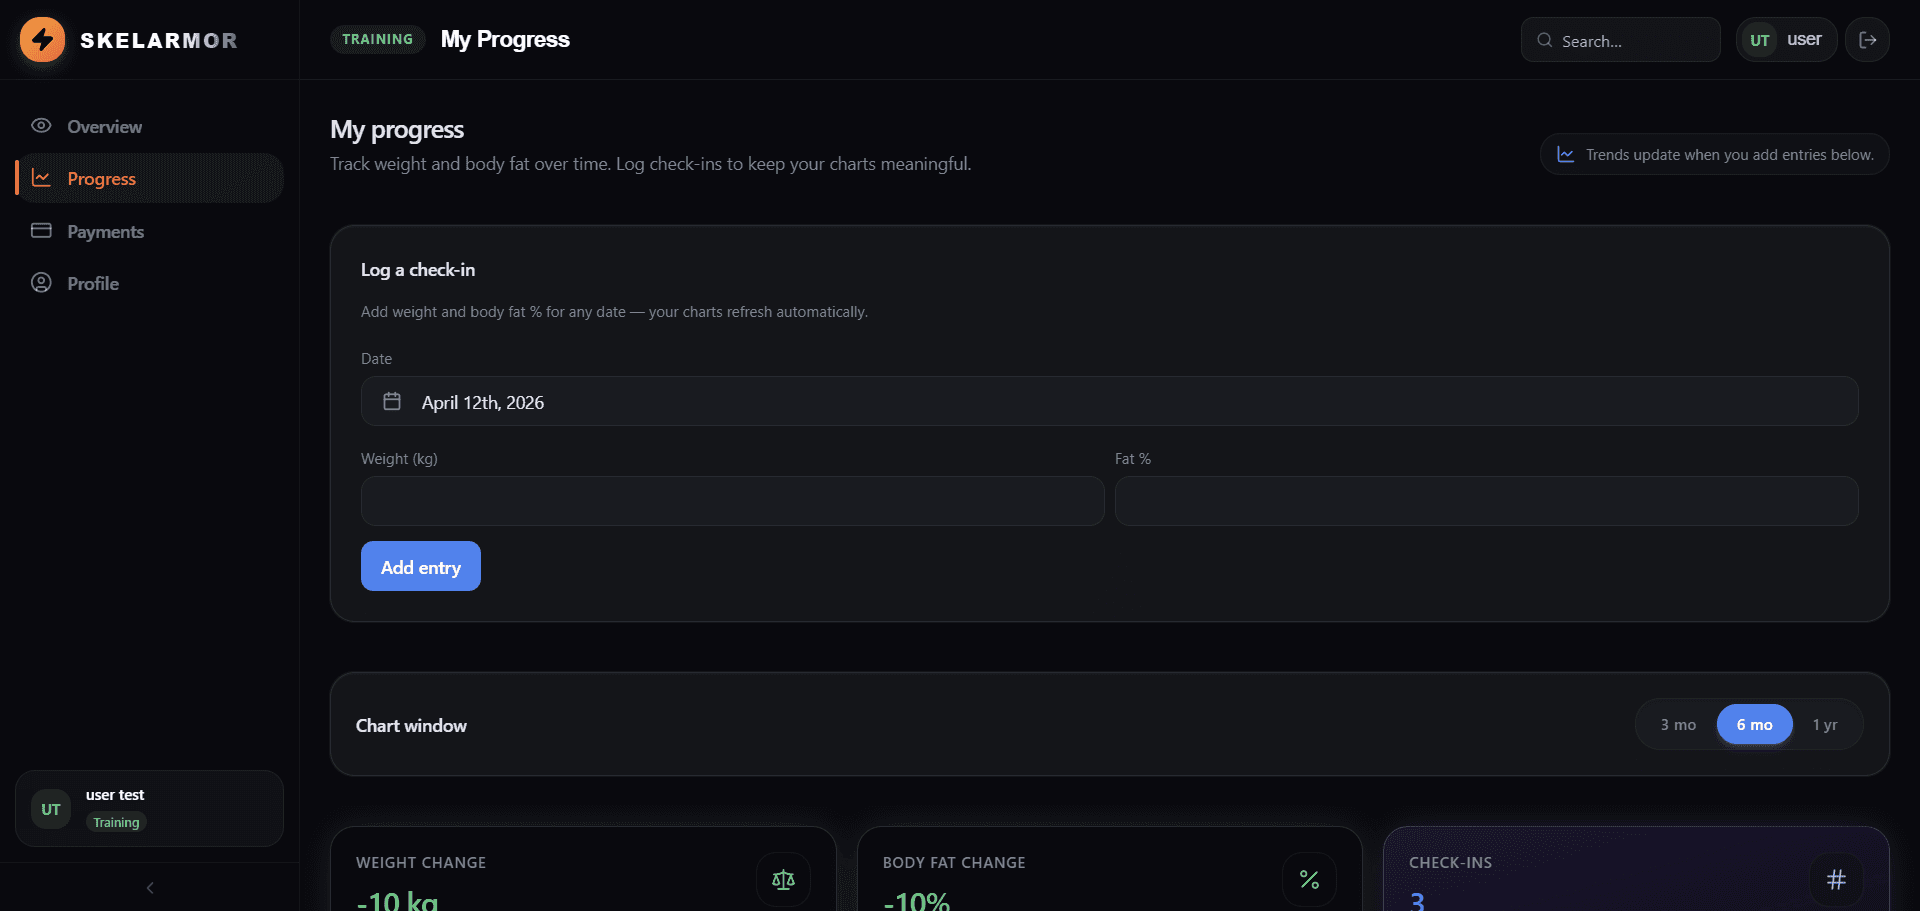Open the date picker showing April 12th, 2026
Screen dimensions: 1920x911
(1109, 401)
